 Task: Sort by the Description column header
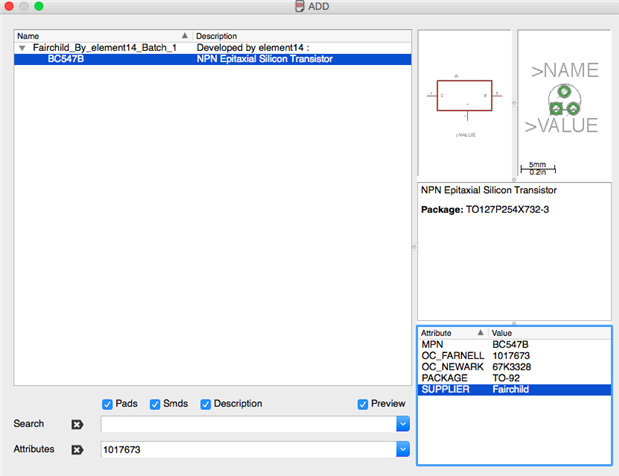(302, 36)
